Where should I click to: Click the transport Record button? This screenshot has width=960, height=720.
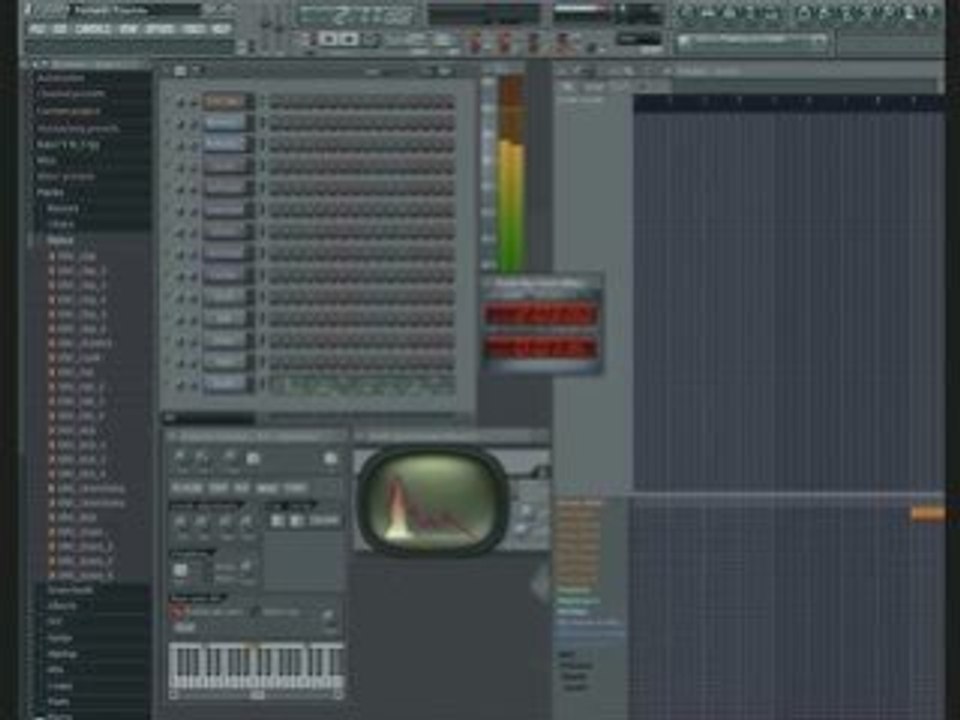[x=369, y=39]
